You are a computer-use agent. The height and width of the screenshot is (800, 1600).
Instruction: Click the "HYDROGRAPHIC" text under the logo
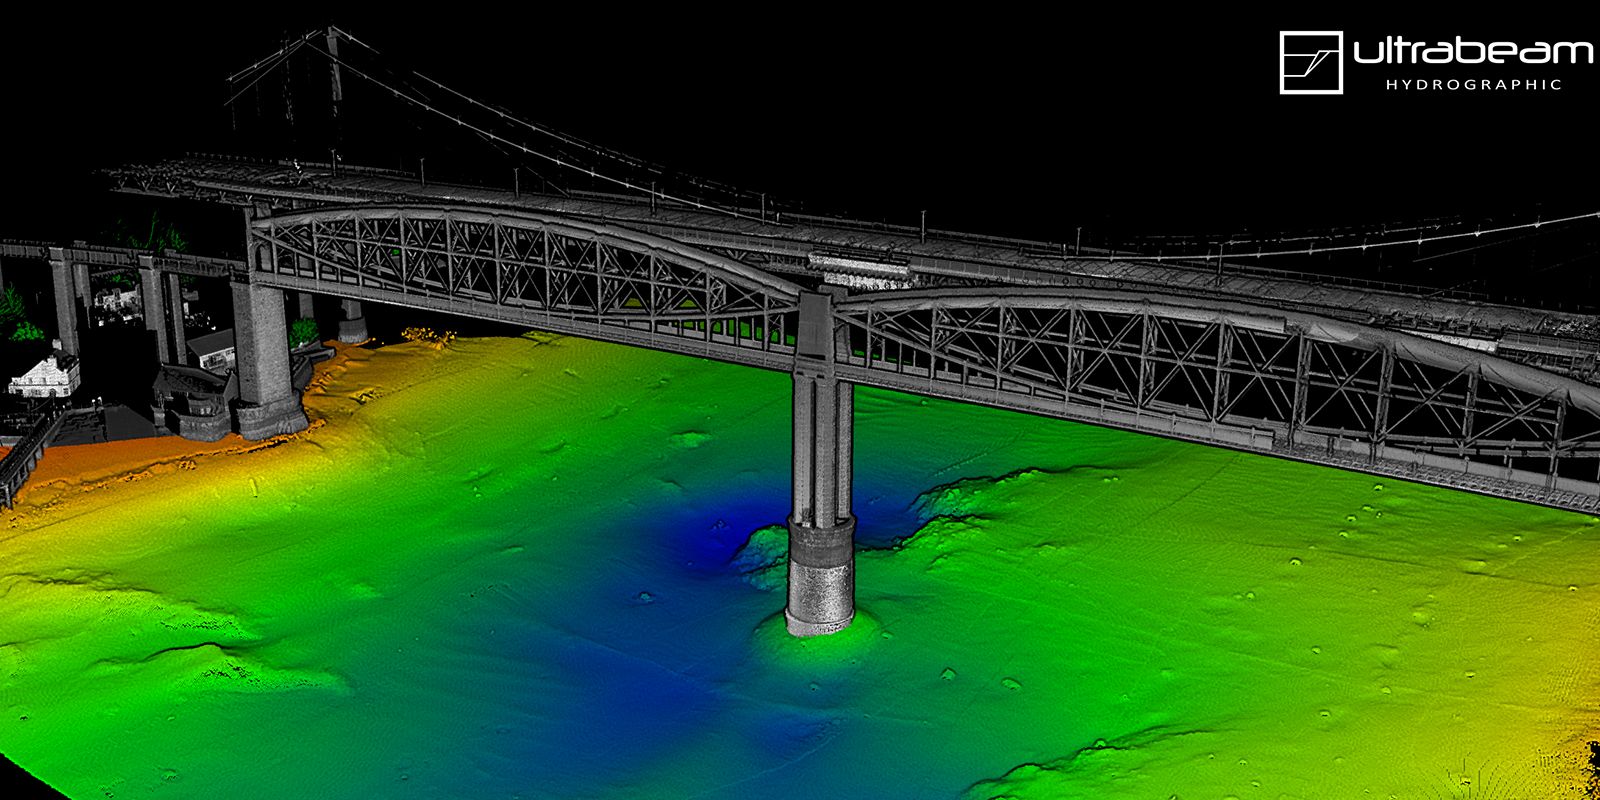tap(1474, 85)
